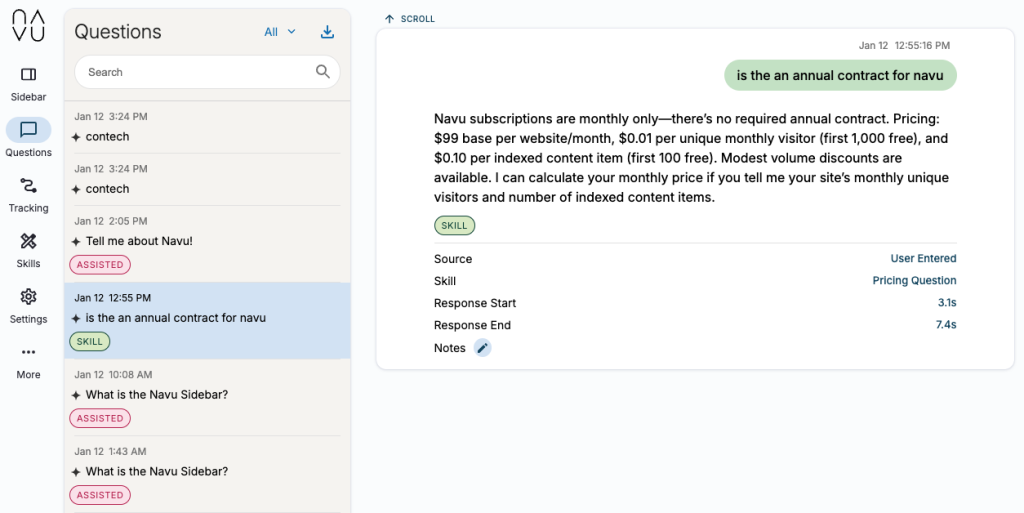Edit notes with the pencil icon
Image resolution: width=1024 pixels, height=513 pixels.
point(483,348)
